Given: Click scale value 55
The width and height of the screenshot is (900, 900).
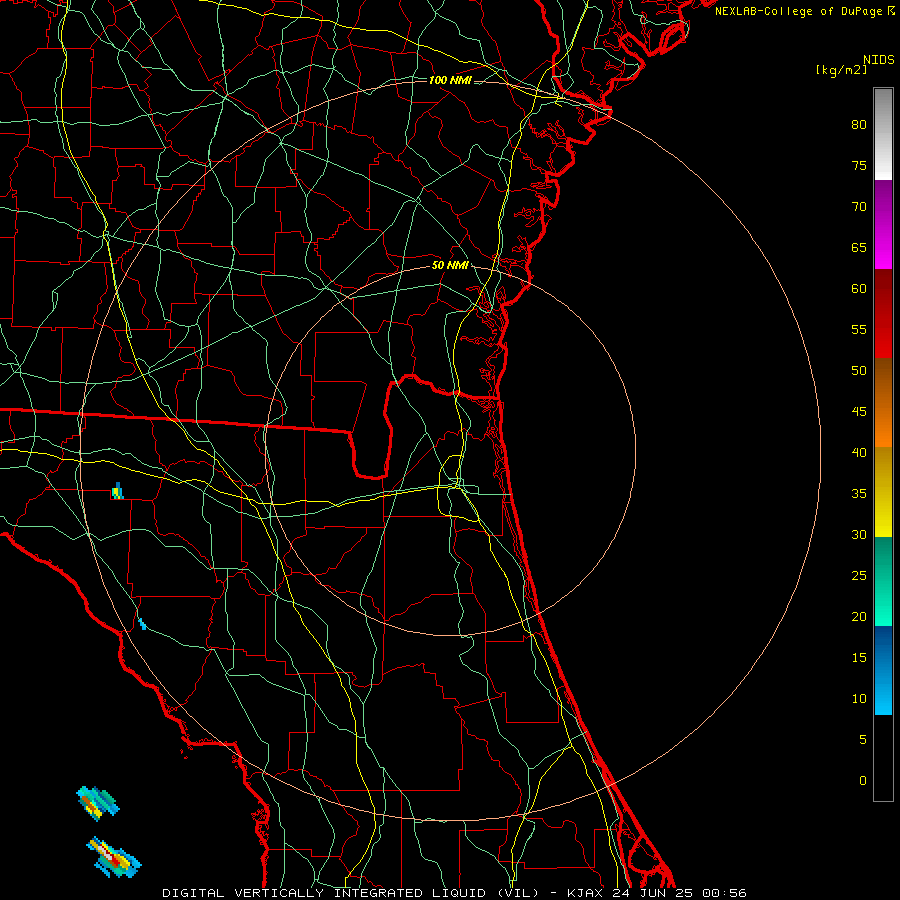Looking at the screenshot, I should point(859,329).
